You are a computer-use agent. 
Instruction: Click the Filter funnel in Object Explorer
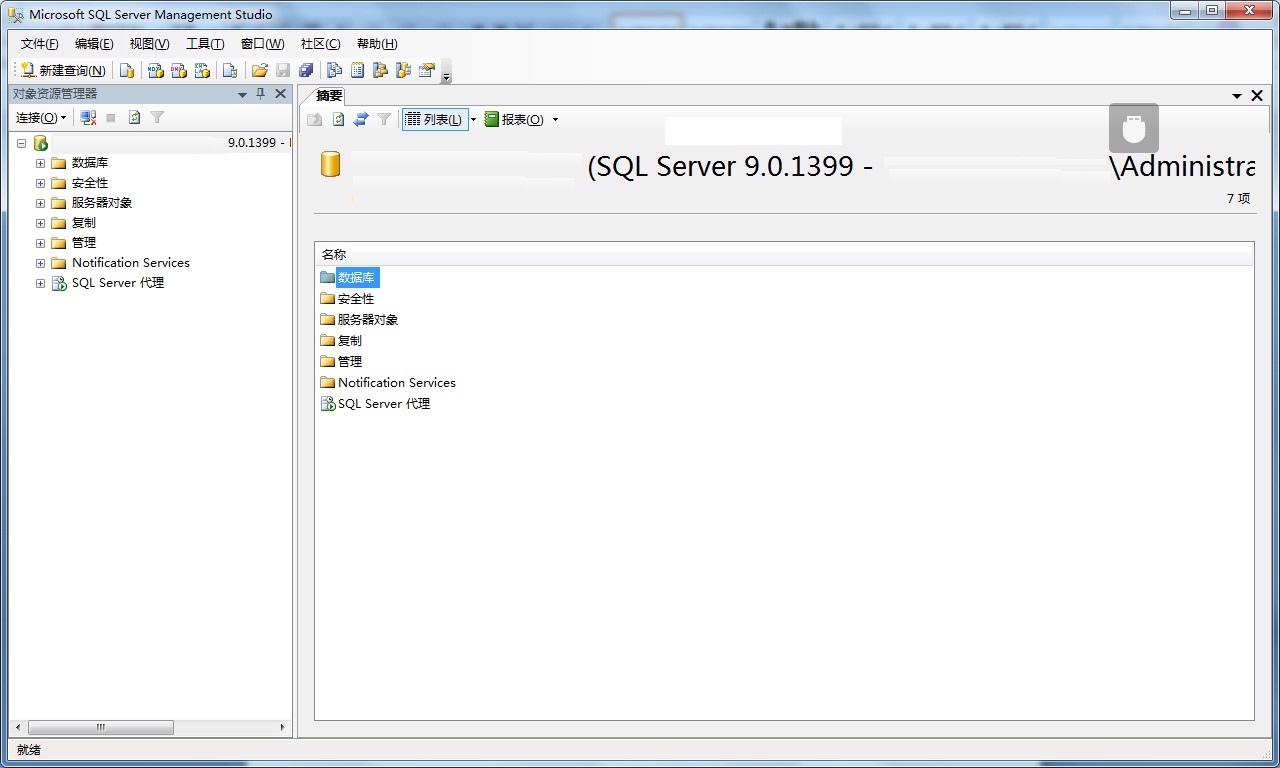pos(157,118)
